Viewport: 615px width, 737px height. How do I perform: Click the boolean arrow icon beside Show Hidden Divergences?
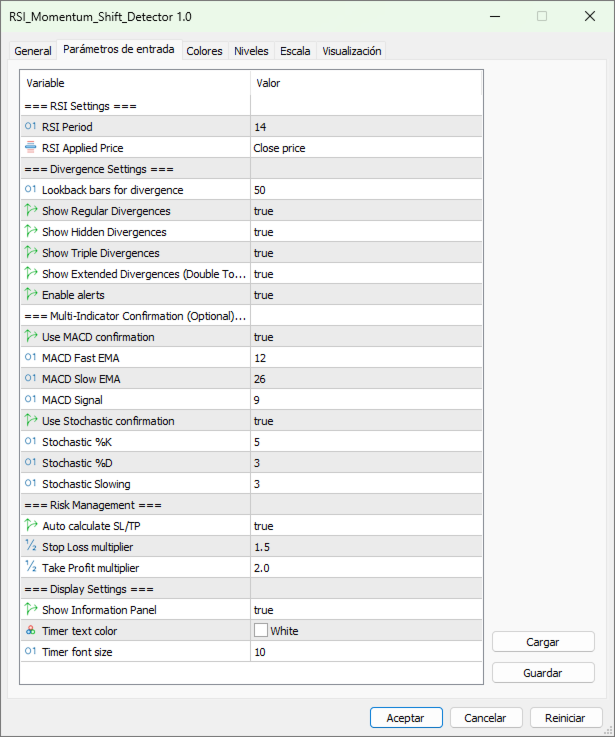pyautogui.click(x=31, y=231)
